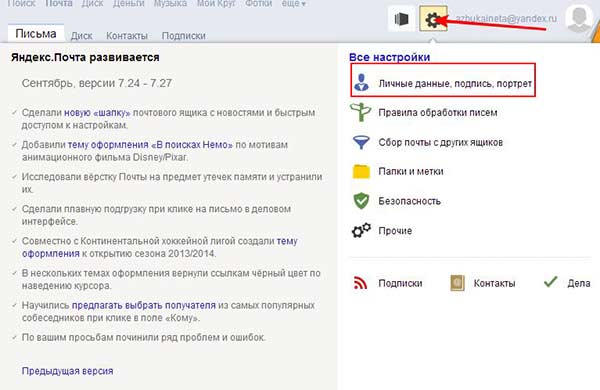Click Фотки in top service bar
This screenshot has height=390, width=600.
pyautogui.click(x=258, y=3)
